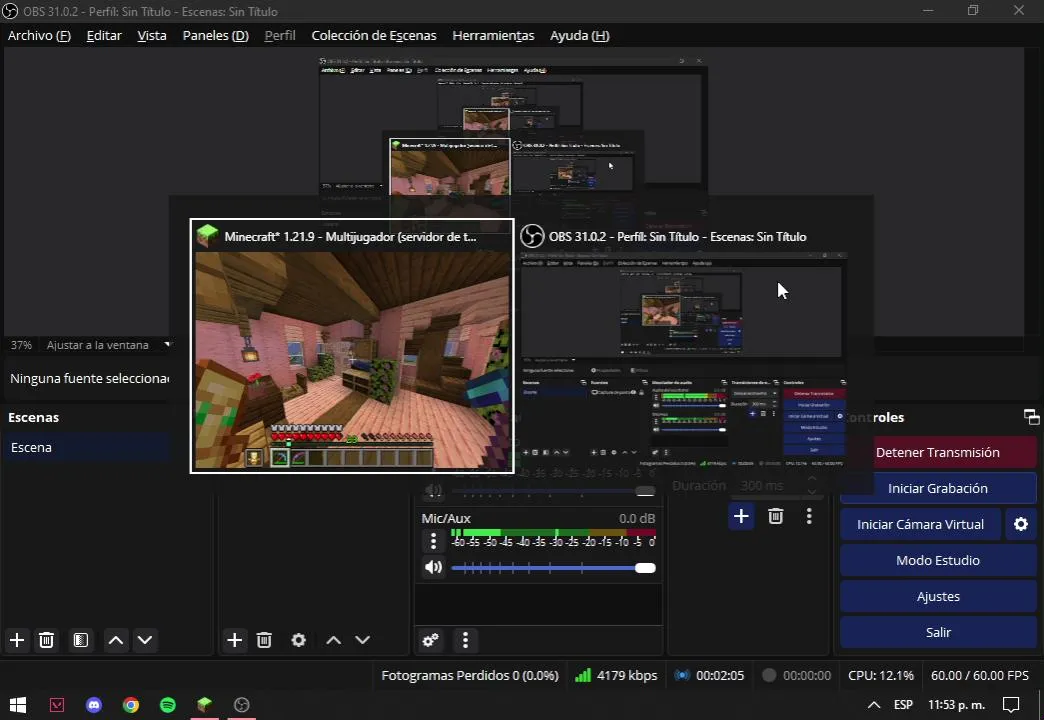The width and height of the screenshot is (1044, 720).
Task: Open Archivo menu
Action: pyautogui.click(x=39, y=35)
